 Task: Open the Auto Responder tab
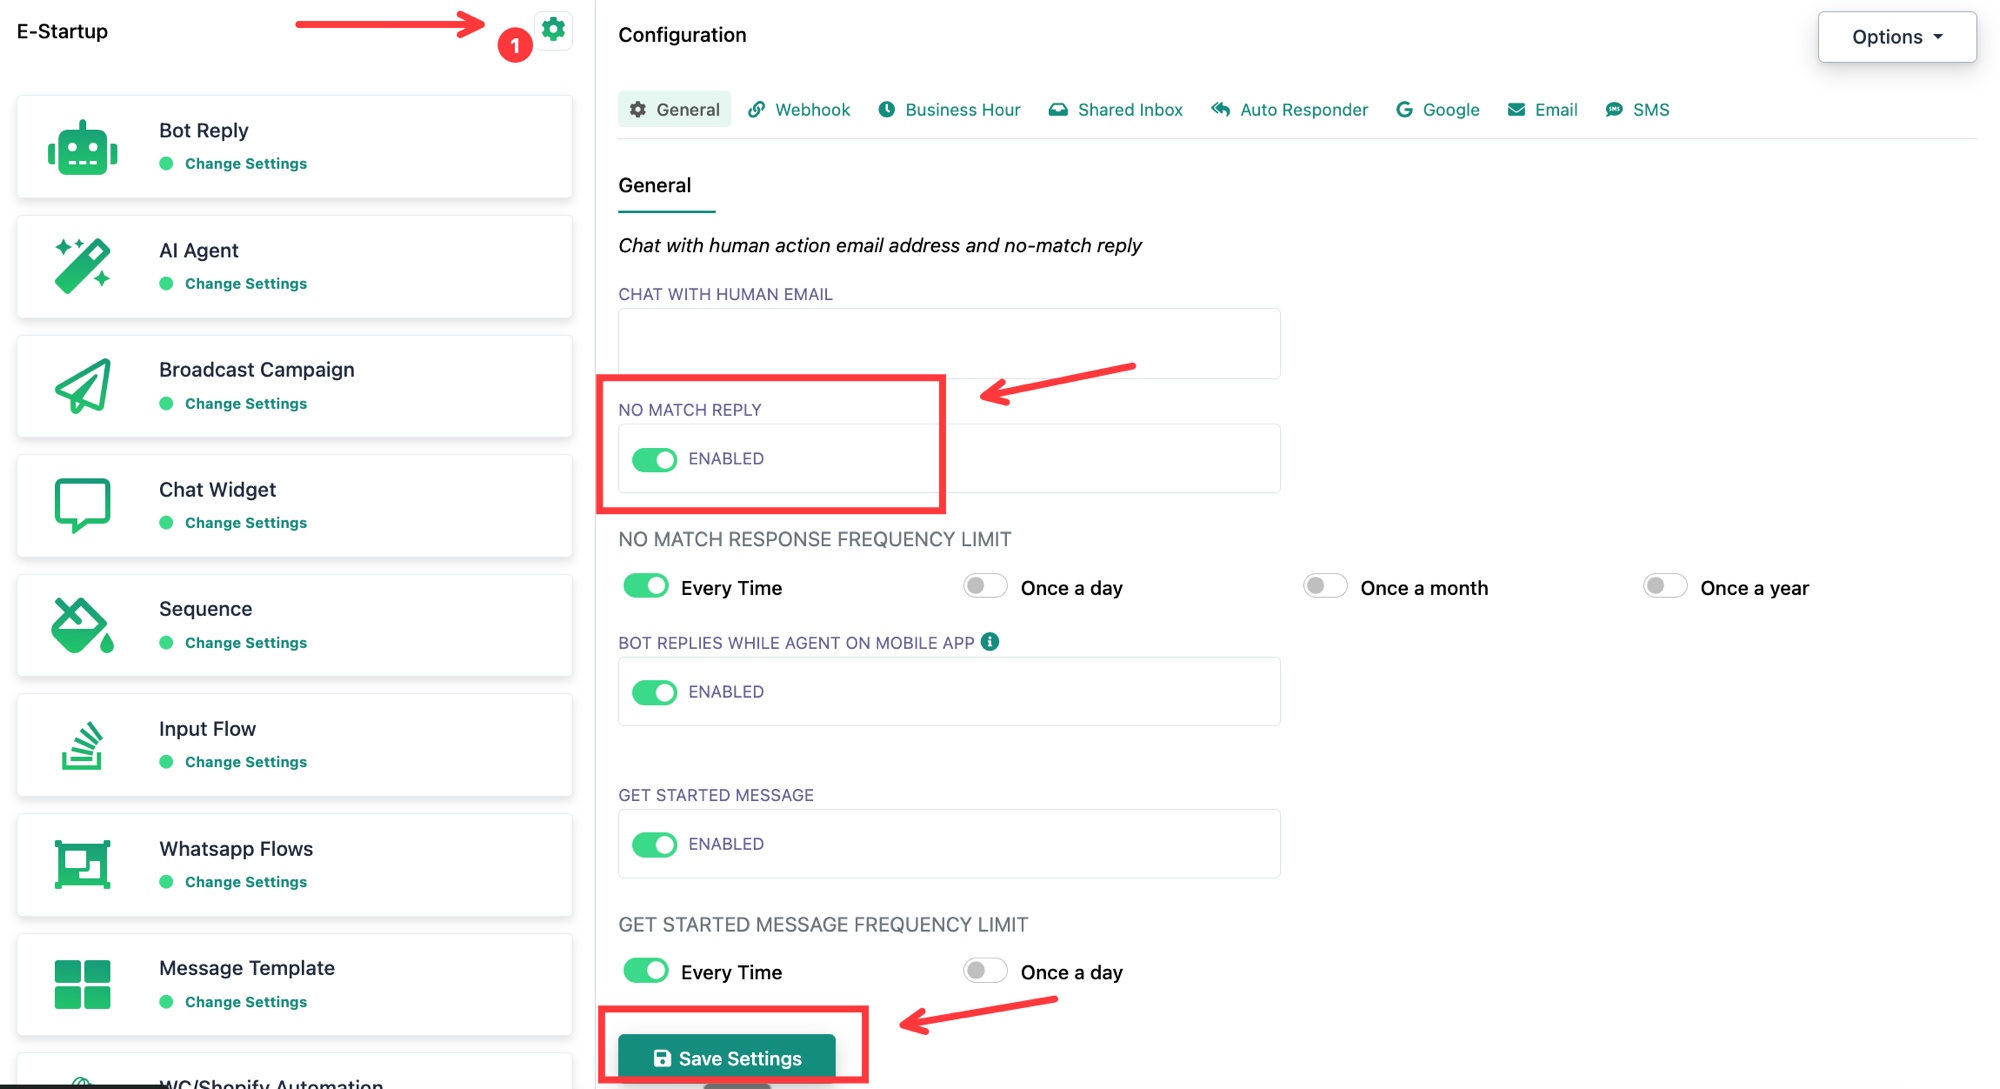point(1289,109)
